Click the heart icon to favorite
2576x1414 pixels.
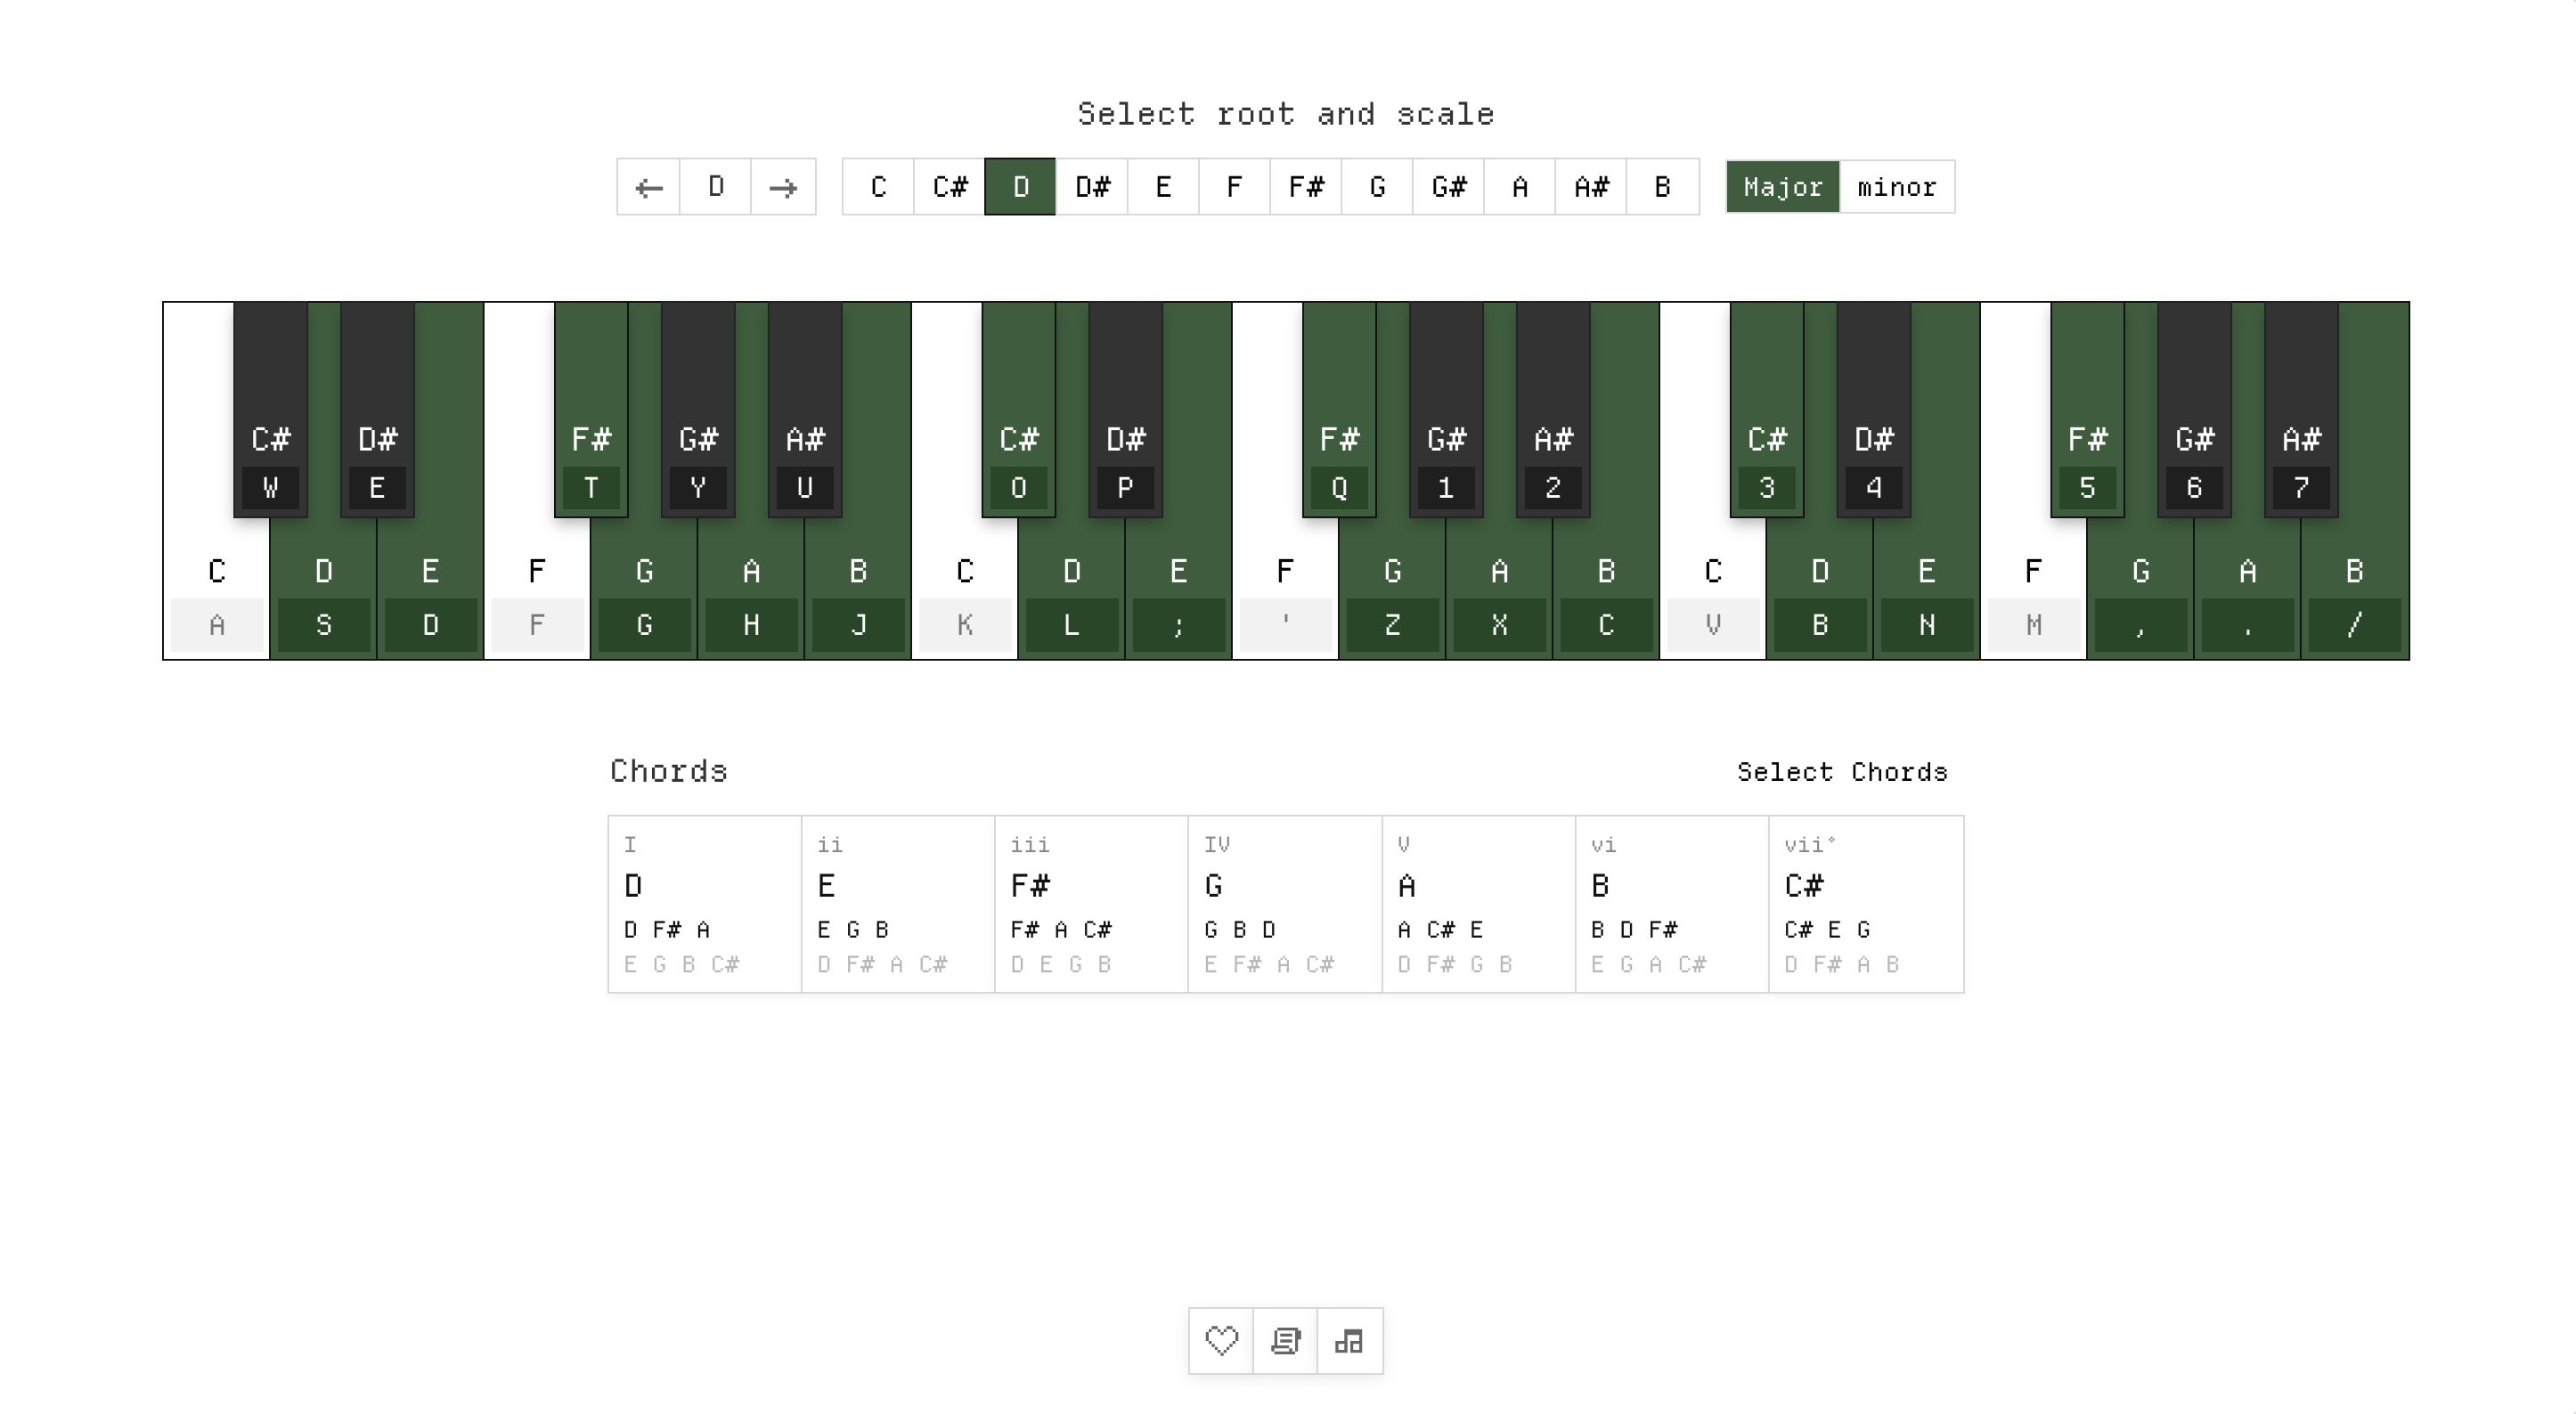point(1222,1341)
